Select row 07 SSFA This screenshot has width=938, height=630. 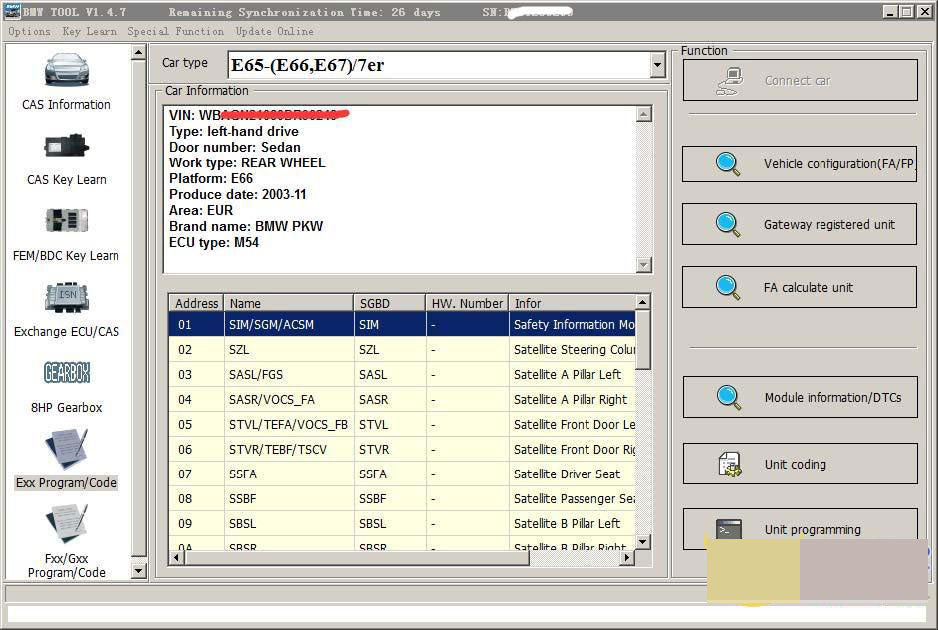pyautogui.click(x=402, y=474)
